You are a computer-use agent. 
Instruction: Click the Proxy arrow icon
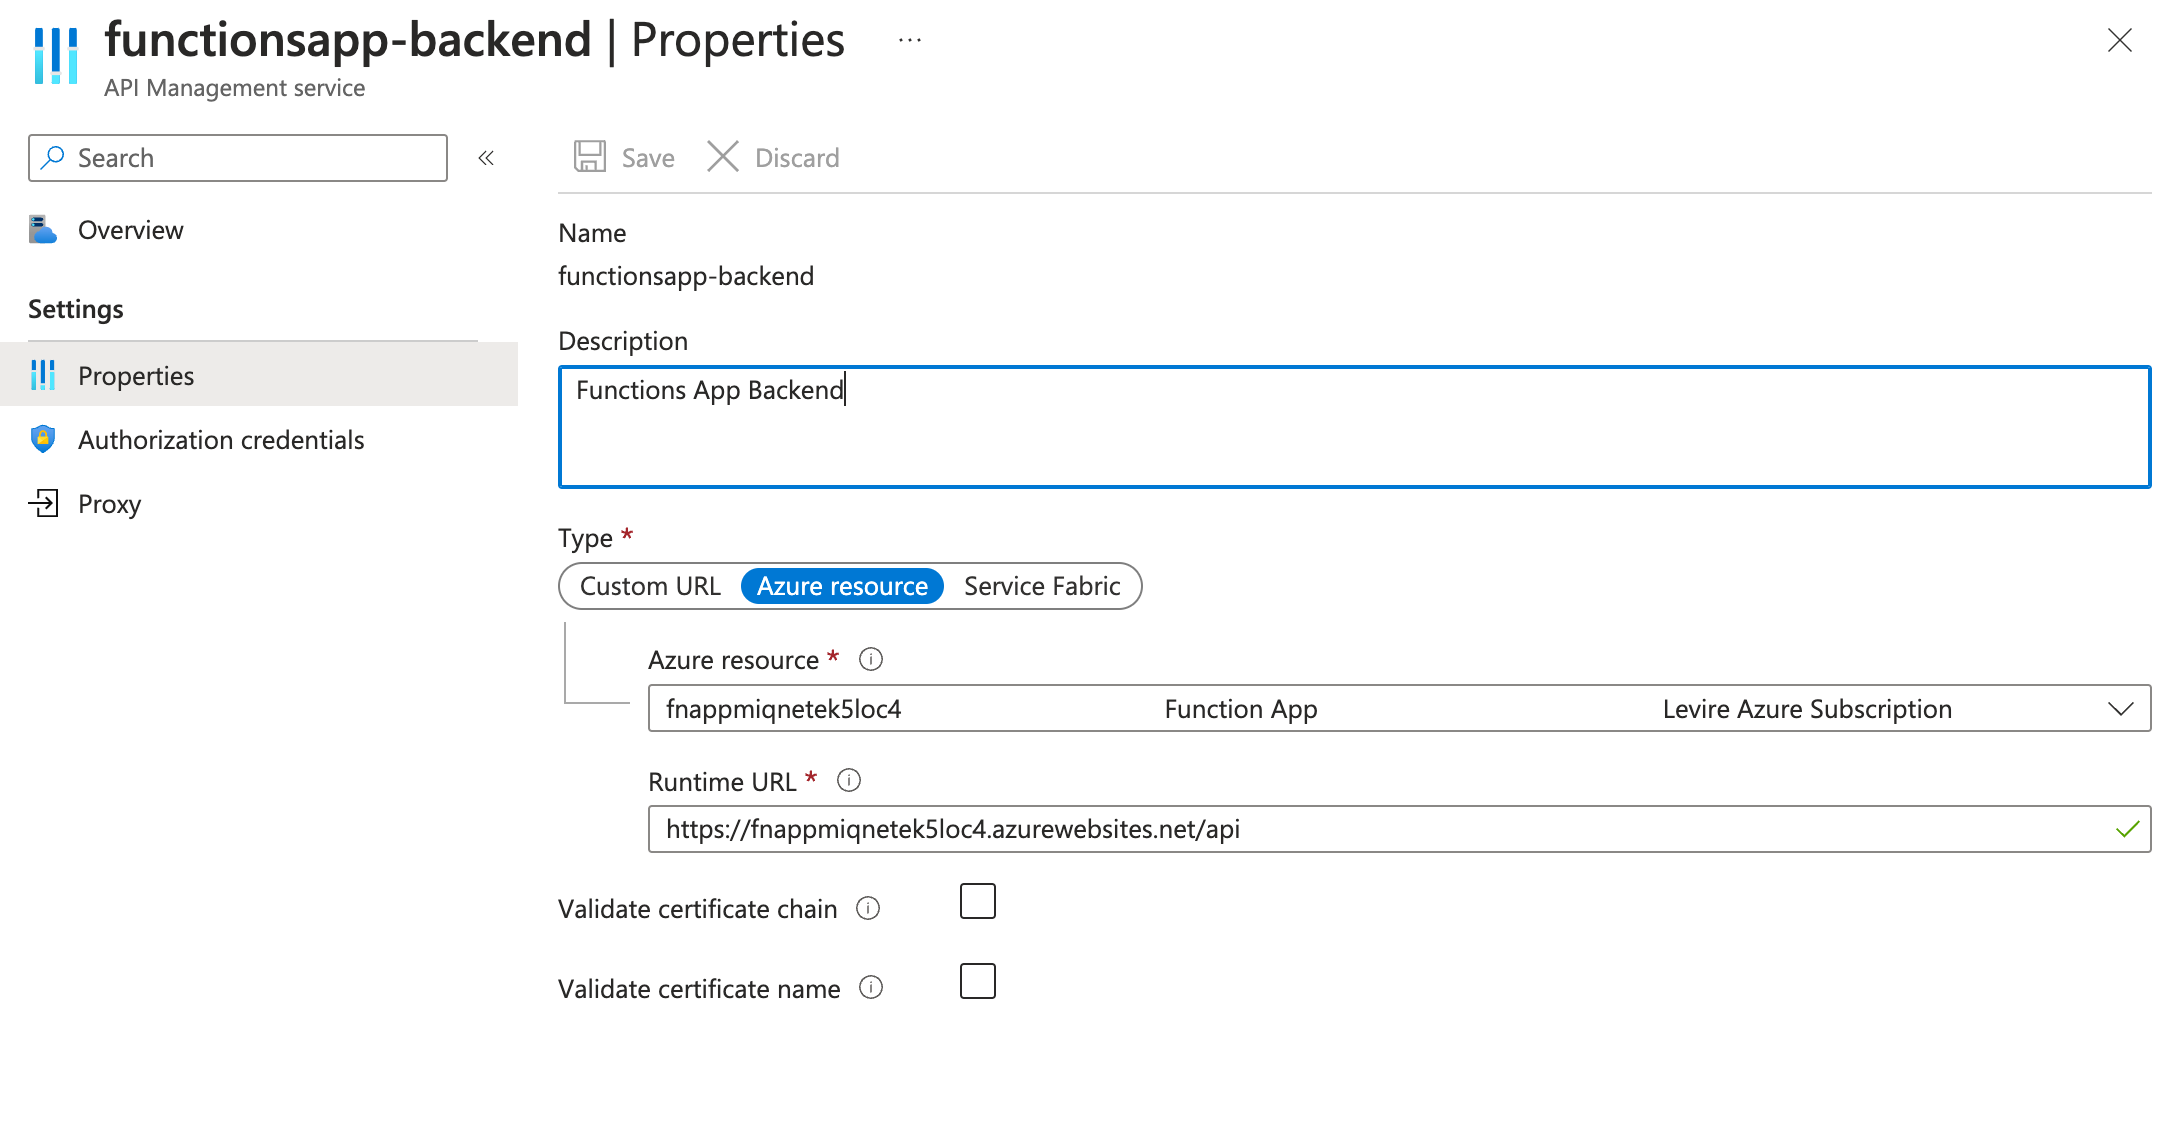pyautogui.click(x=43, y=503)
